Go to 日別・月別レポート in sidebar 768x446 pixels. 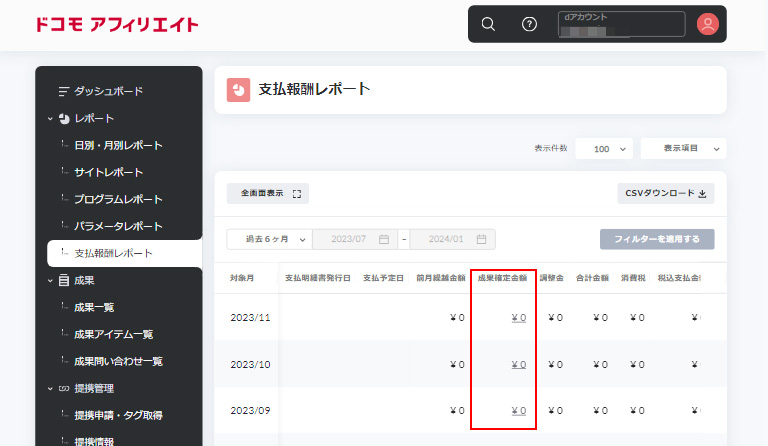(x=118, y=145)
